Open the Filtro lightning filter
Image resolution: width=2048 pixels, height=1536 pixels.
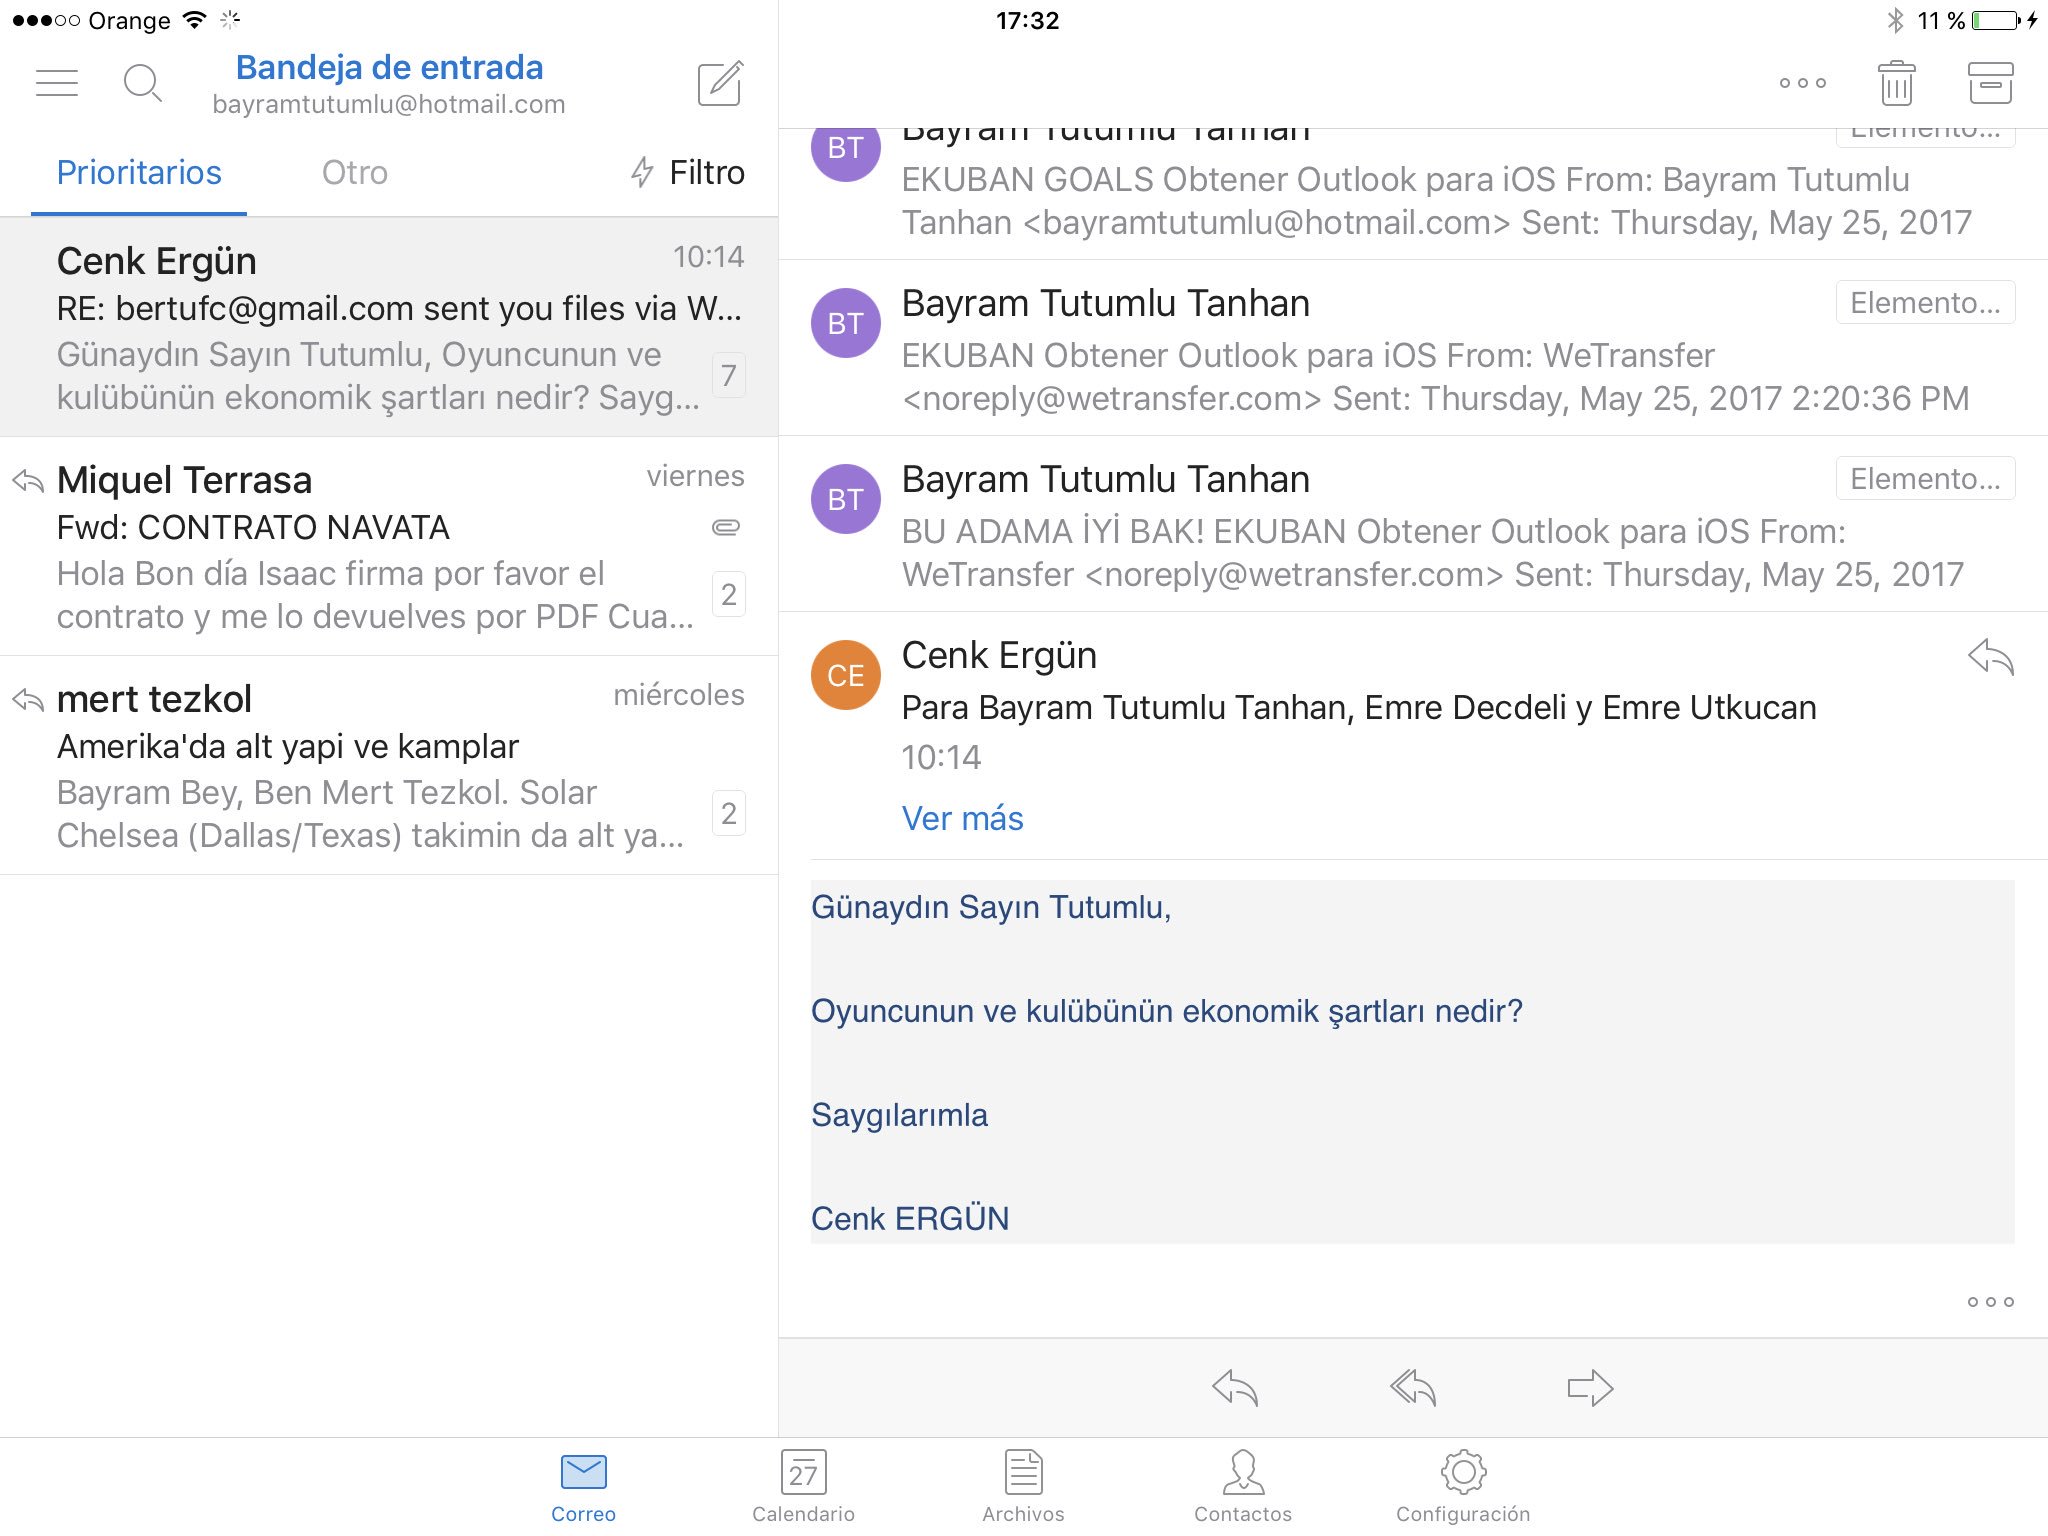(x=688, y=172)
